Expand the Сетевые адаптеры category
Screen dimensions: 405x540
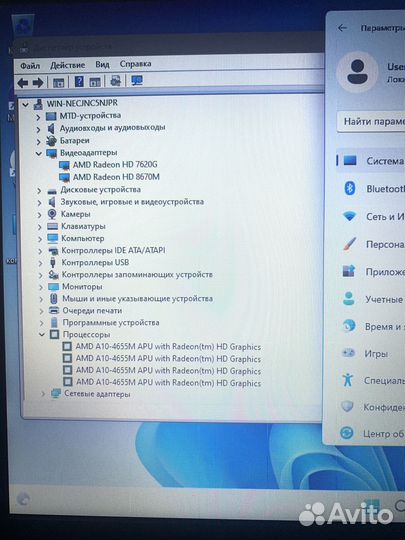pyautogui.click(x=43, y=394)
